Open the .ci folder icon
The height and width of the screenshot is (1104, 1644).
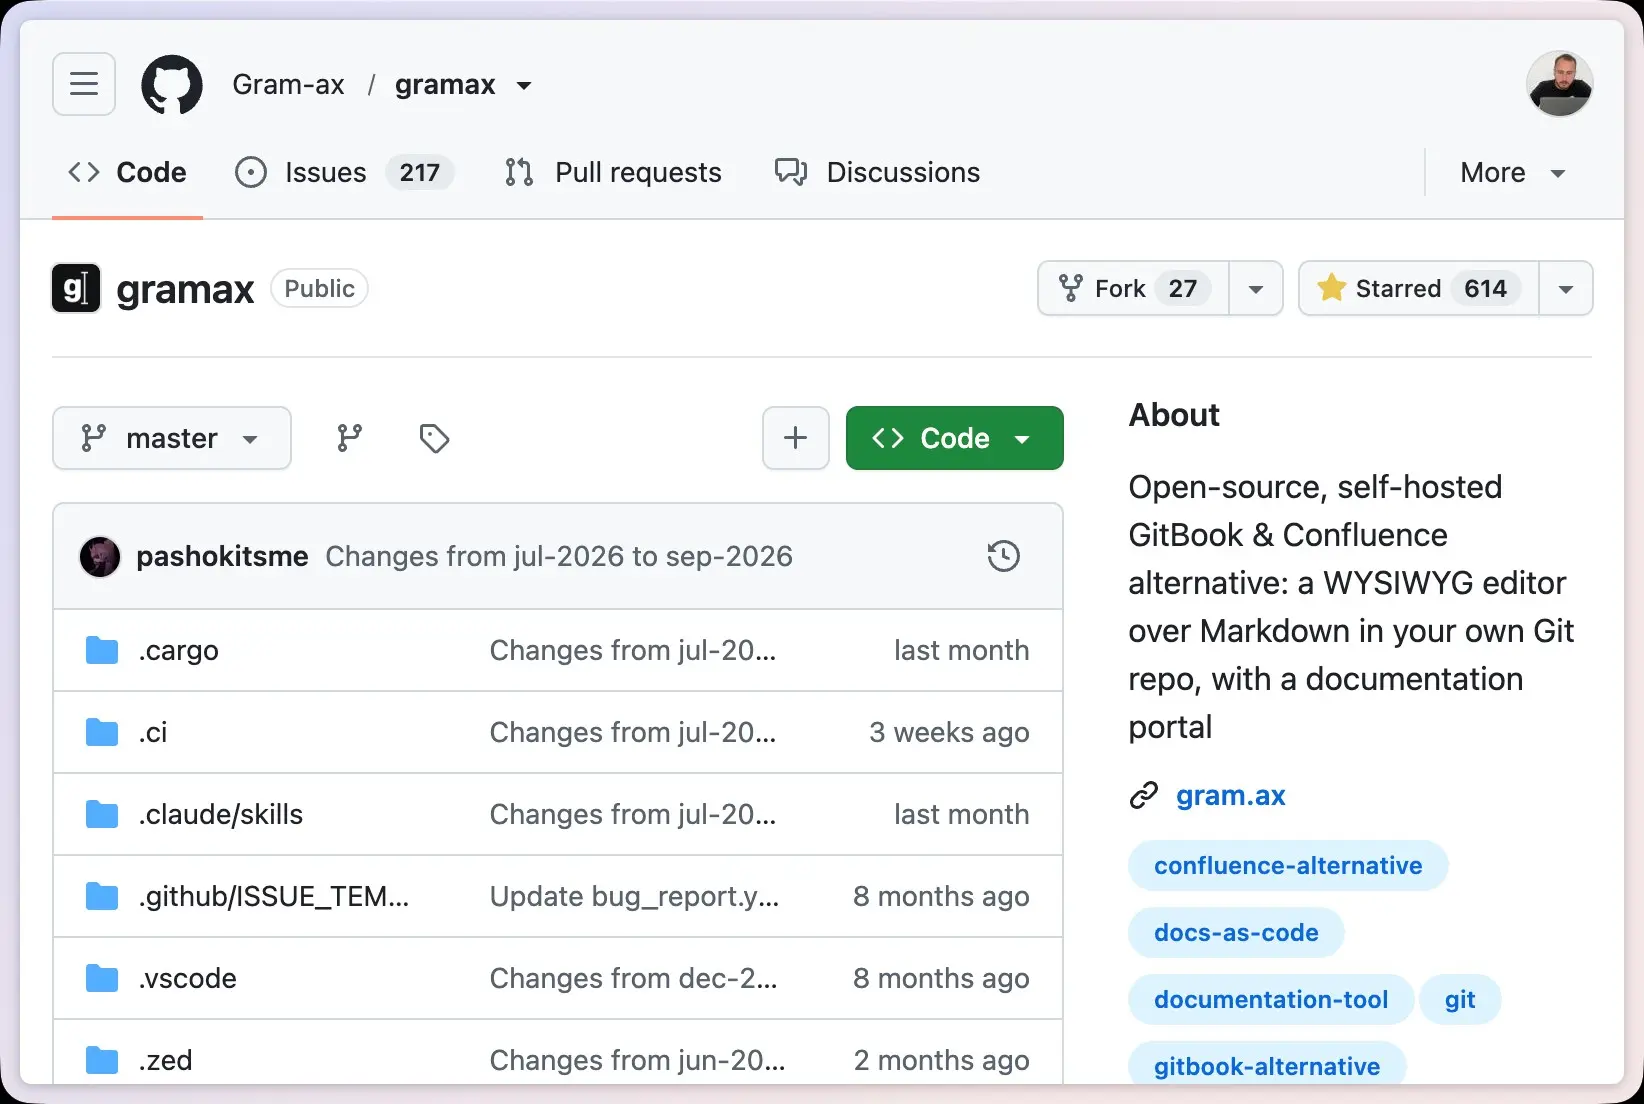tap(102, 732)
